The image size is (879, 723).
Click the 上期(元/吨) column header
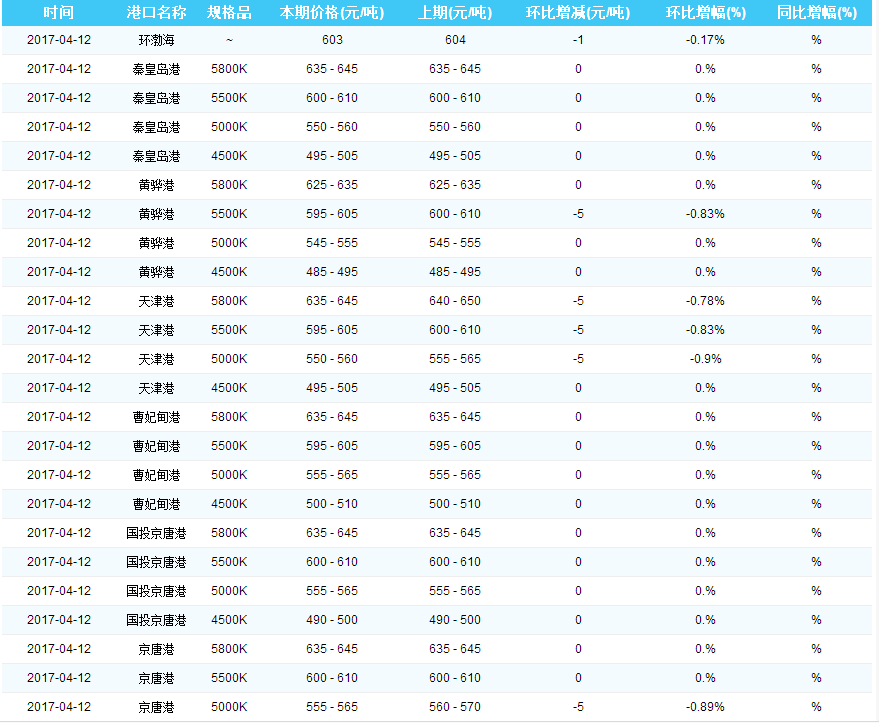(455, 13)
